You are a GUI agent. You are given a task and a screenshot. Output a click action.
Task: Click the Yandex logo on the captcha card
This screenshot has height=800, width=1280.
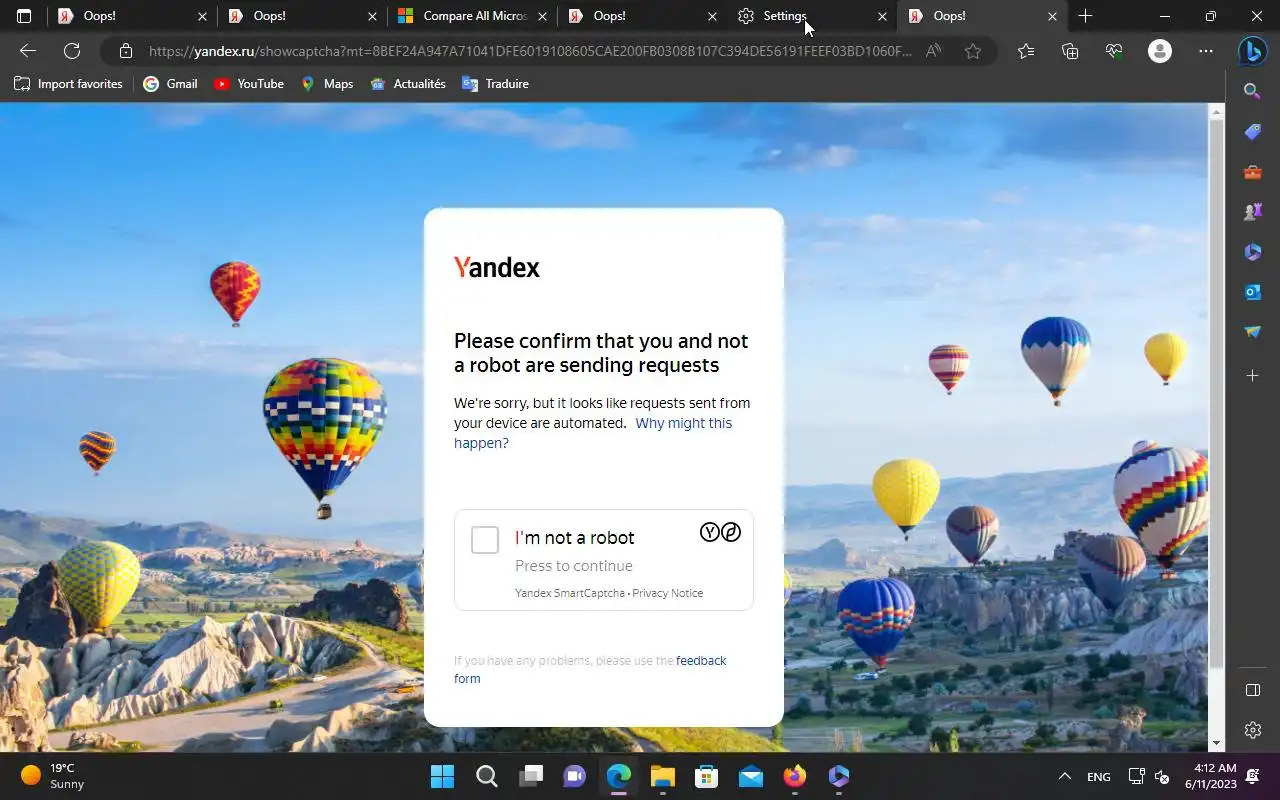tap(497, 267)
